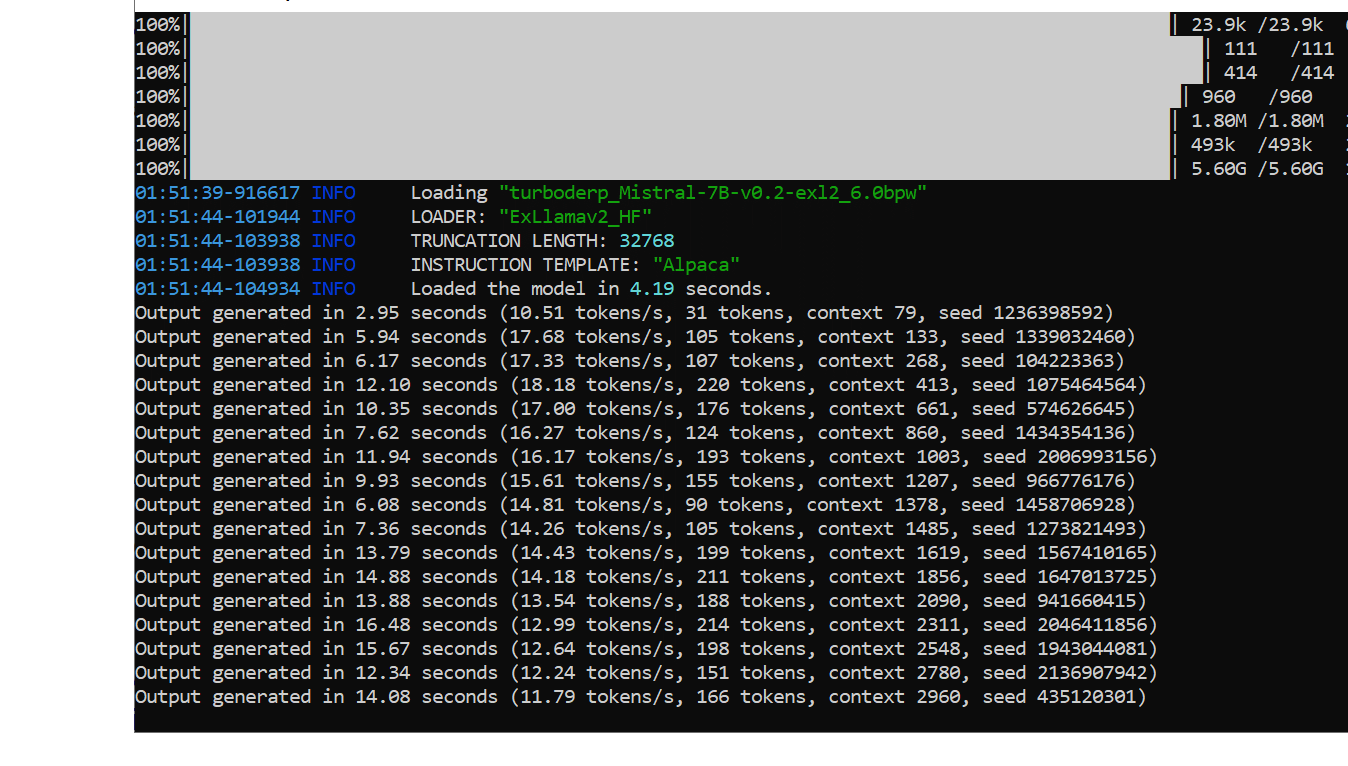Click the timestamp 01:51:44-101944

coord(217,217)
